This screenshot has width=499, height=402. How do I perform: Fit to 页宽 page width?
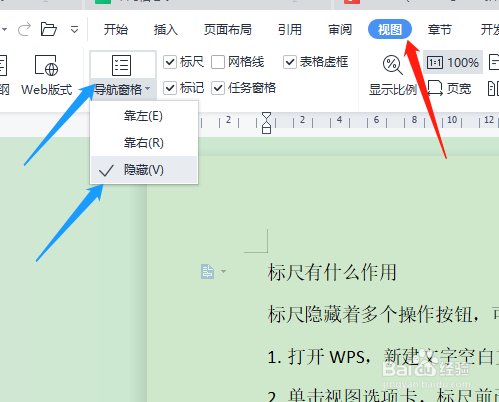[449, 88]
